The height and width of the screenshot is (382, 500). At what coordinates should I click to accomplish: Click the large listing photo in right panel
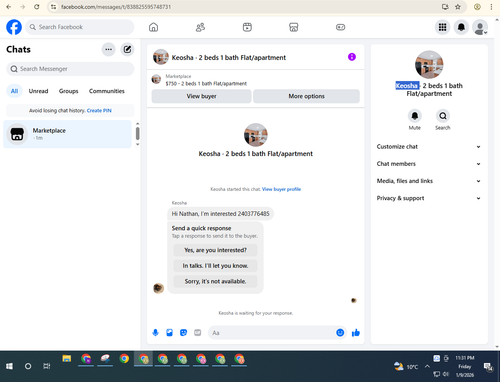click(x=429, y=65)
